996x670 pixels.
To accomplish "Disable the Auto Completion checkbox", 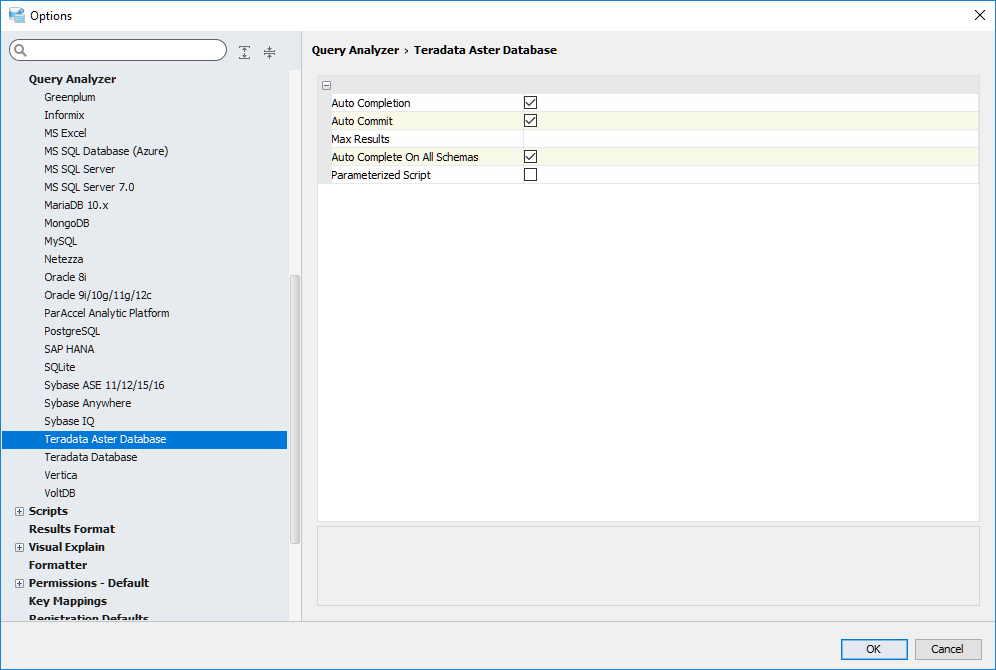I will tap(531, 103).
